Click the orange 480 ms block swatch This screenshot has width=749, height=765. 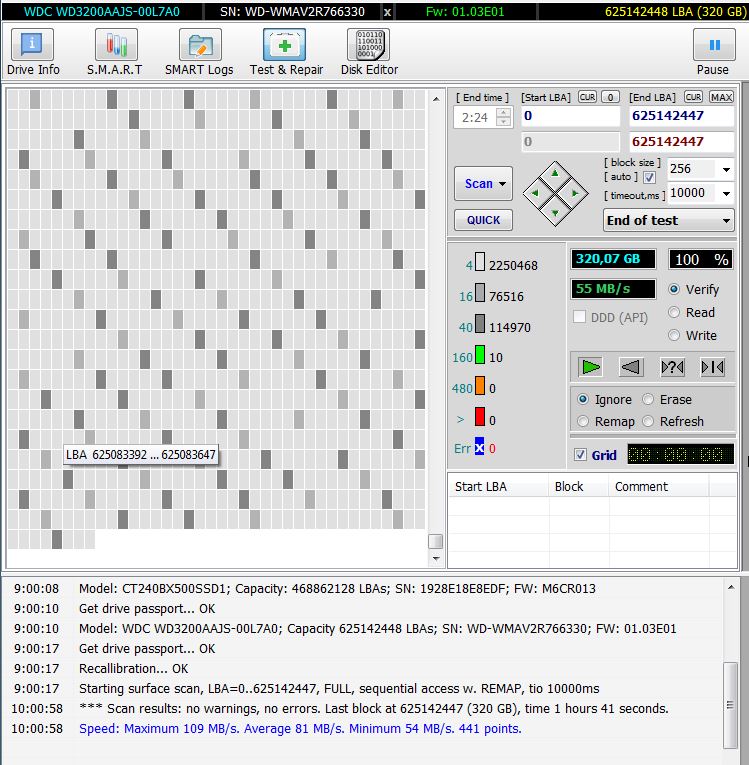480,385
